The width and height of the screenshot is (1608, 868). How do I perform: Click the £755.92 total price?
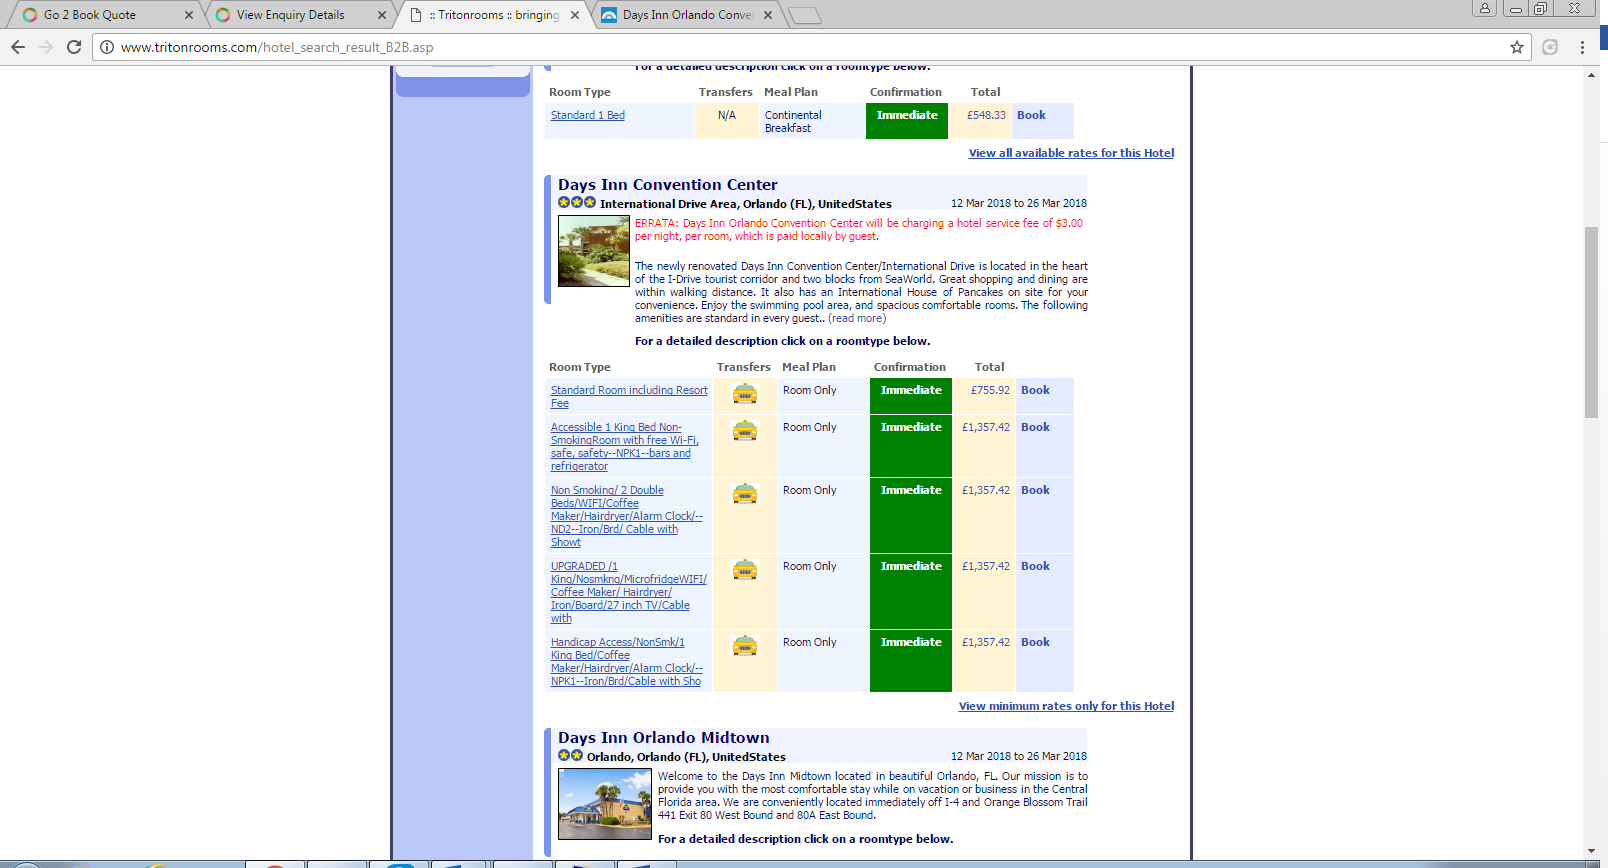pos(990,390)
